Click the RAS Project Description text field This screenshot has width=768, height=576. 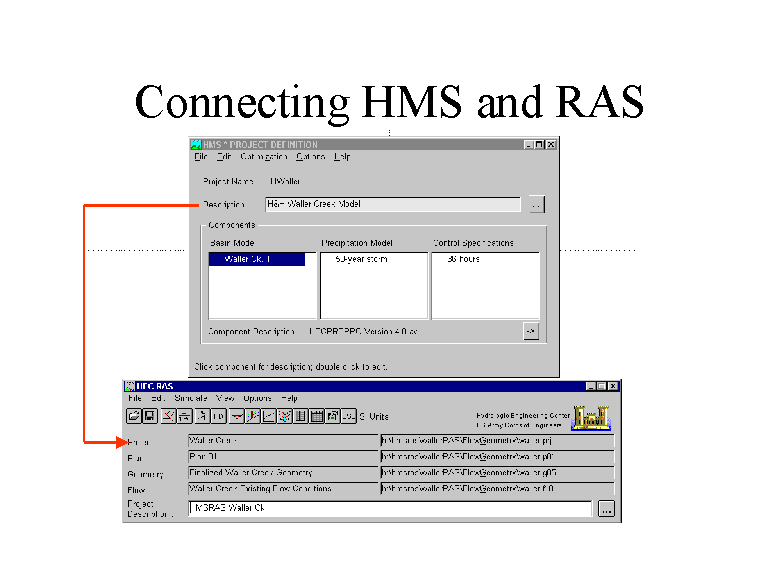coord(390,509)
